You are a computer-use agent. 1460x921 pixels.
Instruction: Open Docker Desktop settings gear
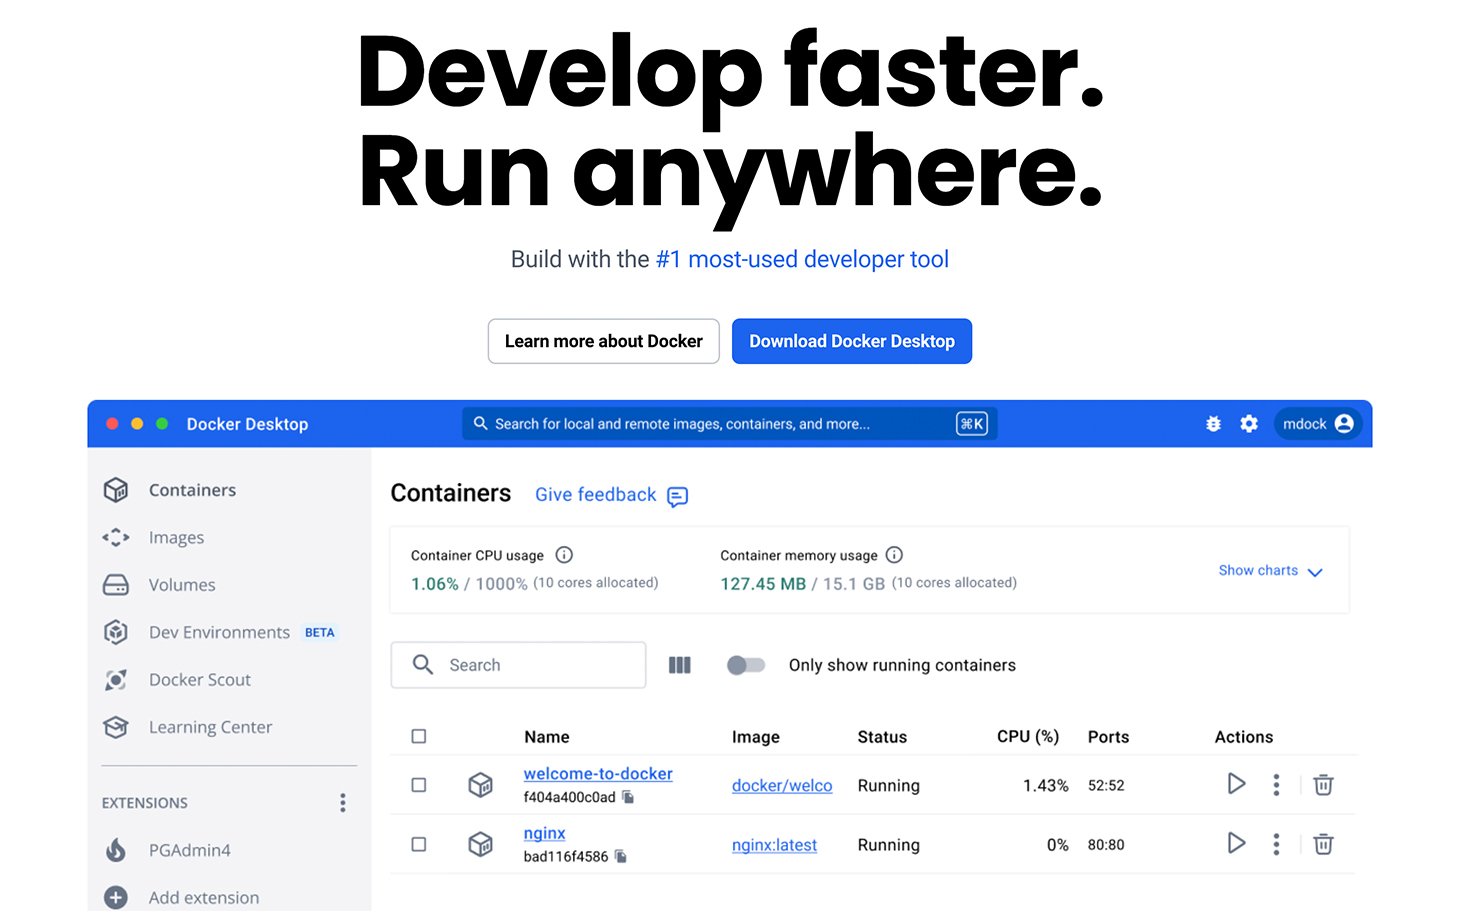pyautogui.click(x=1249, y=423)
